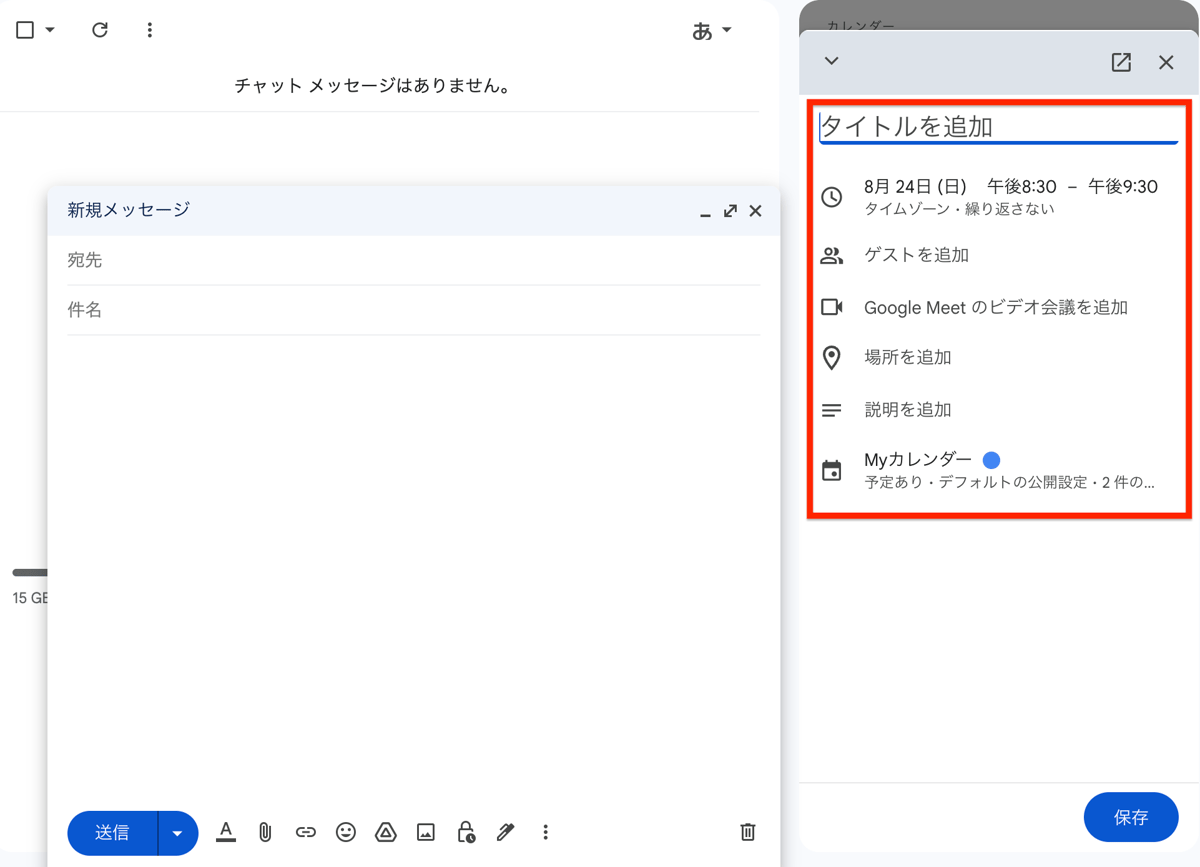Open 予定あり・デフォルトの公開設定 options
This screenshot has height=867, width=1200.
[x=1009, y=482]
